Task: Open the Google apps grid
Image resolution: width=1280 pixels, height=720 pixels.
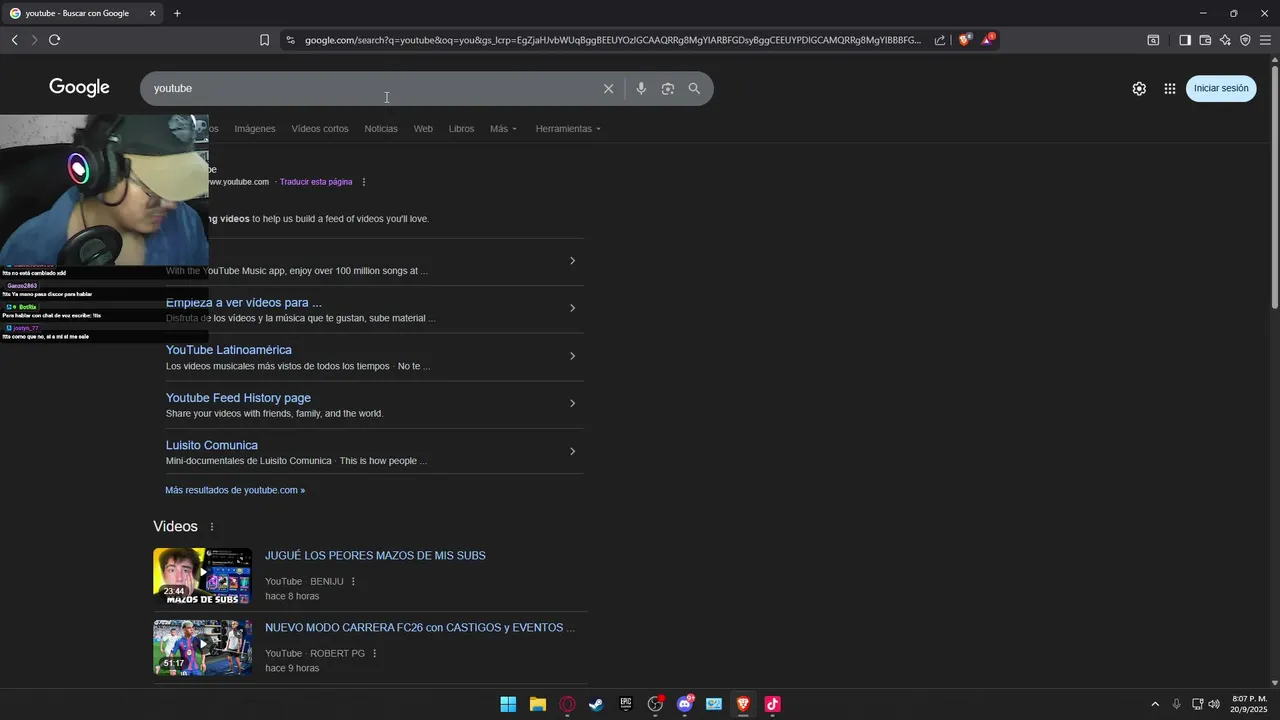Action: tap(1169, 88)
